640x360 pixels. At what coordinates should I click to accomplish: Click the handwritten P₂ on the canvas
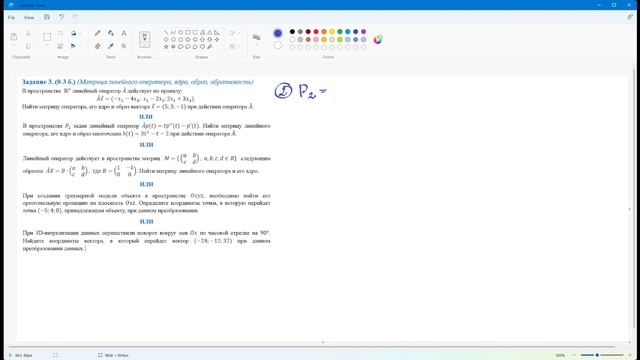[x=308, y=91]
